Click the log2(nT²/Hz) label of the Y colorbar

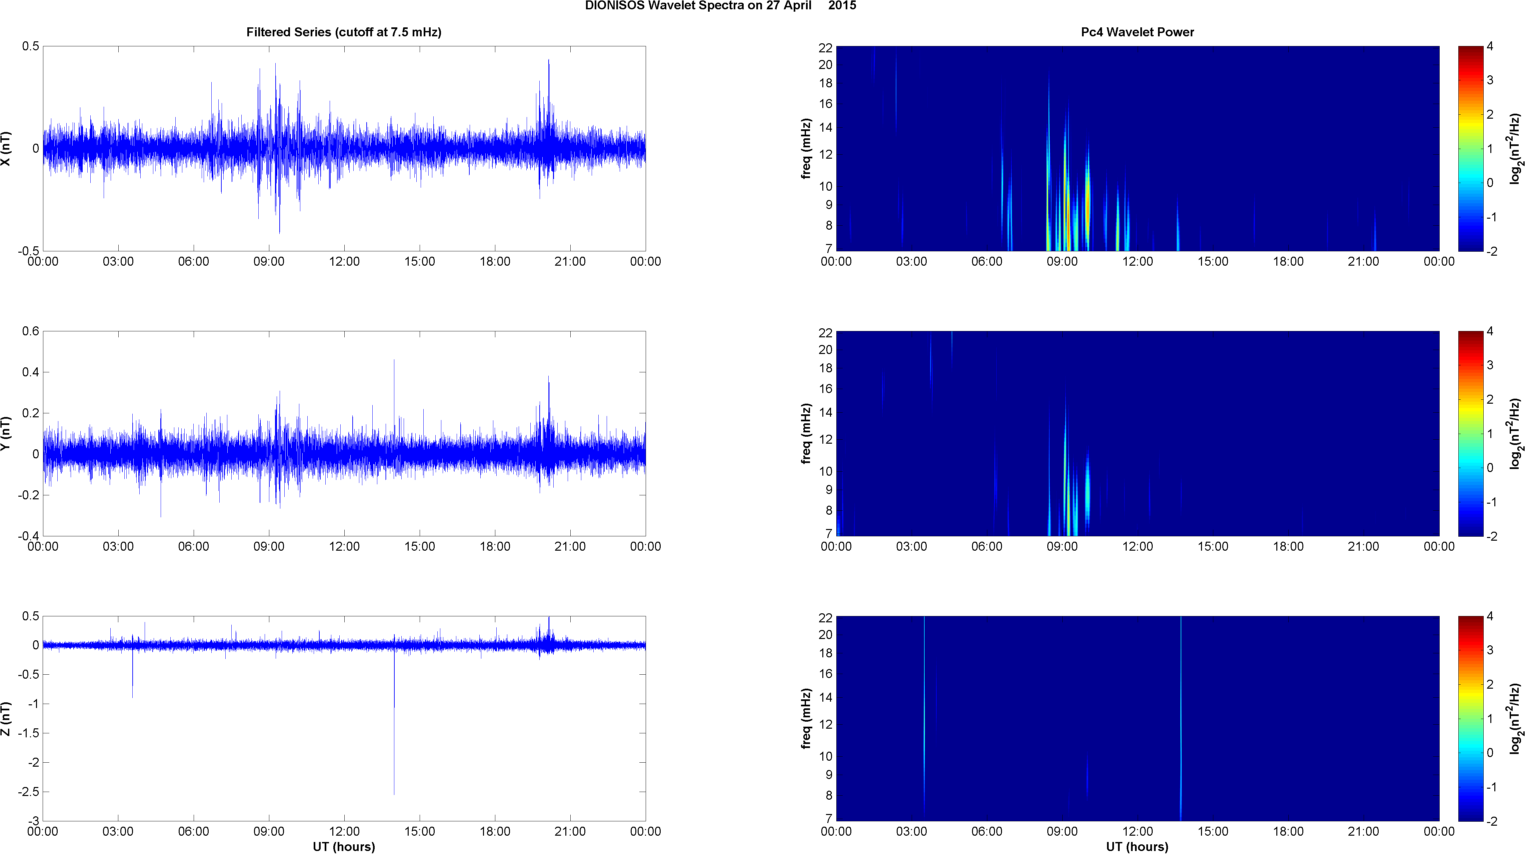click(1516, 434)
